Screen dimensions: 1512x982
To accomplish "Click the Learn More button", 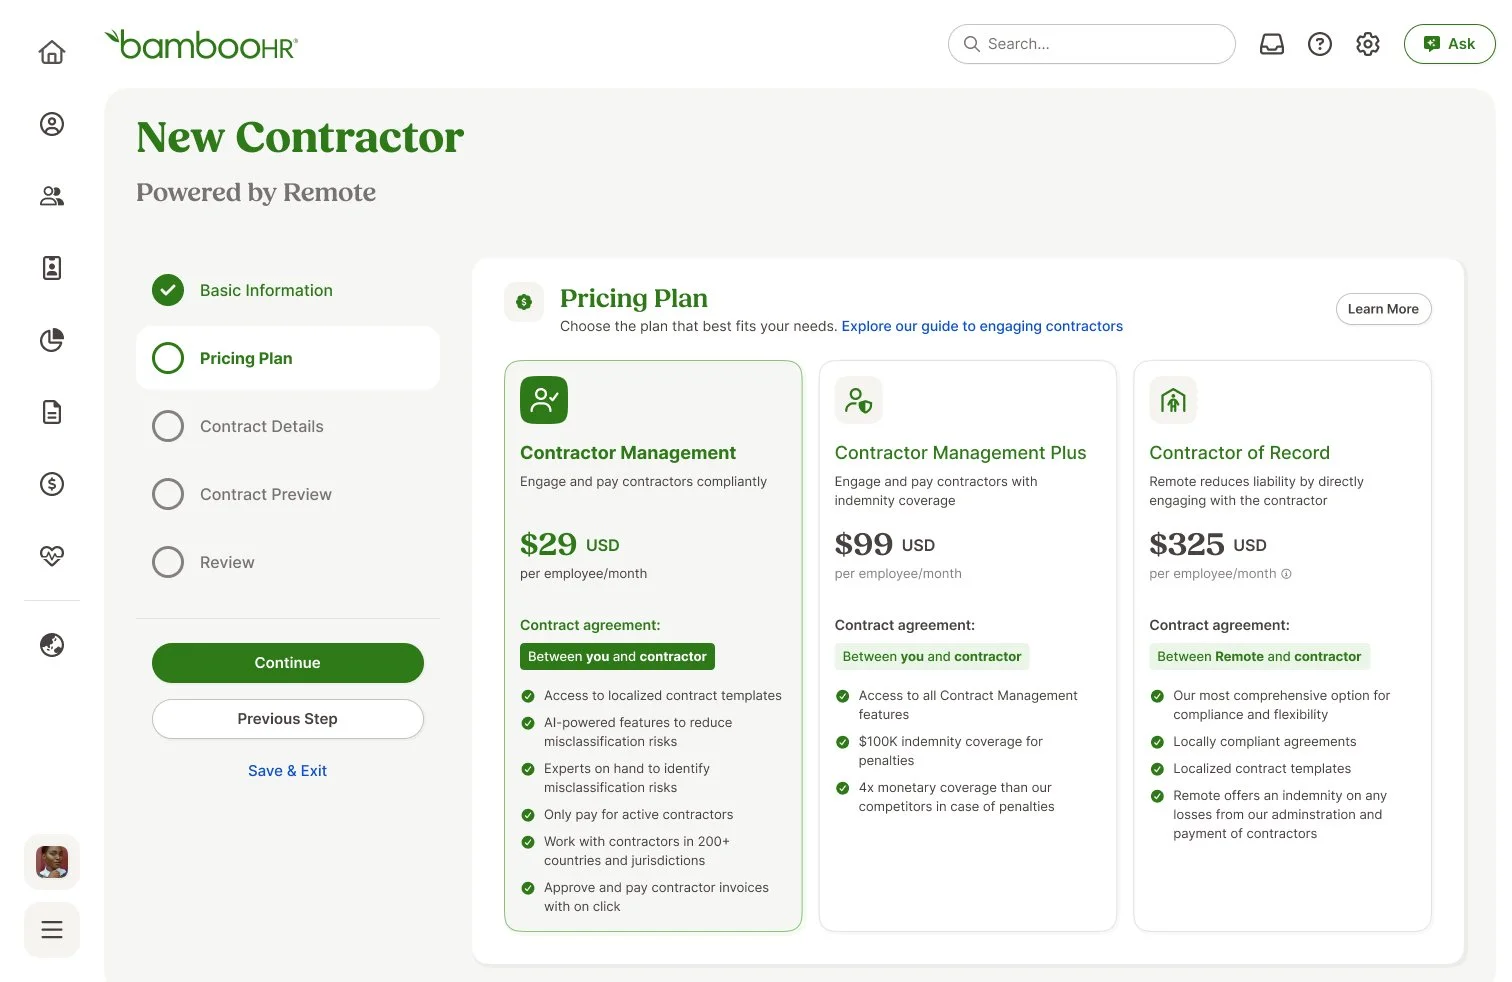I will [x=1384, y=309].
